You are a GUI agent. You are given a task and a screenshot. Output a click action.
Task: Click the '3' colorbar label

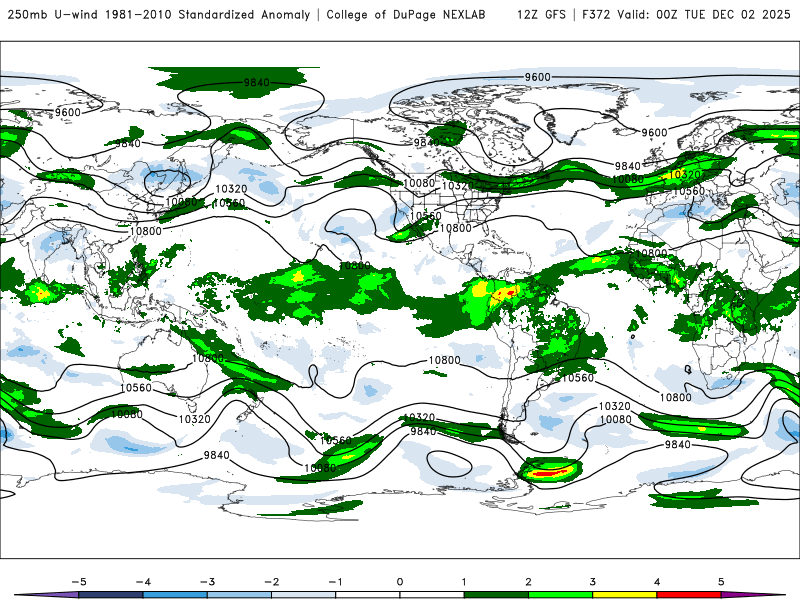tap(592, 582)
